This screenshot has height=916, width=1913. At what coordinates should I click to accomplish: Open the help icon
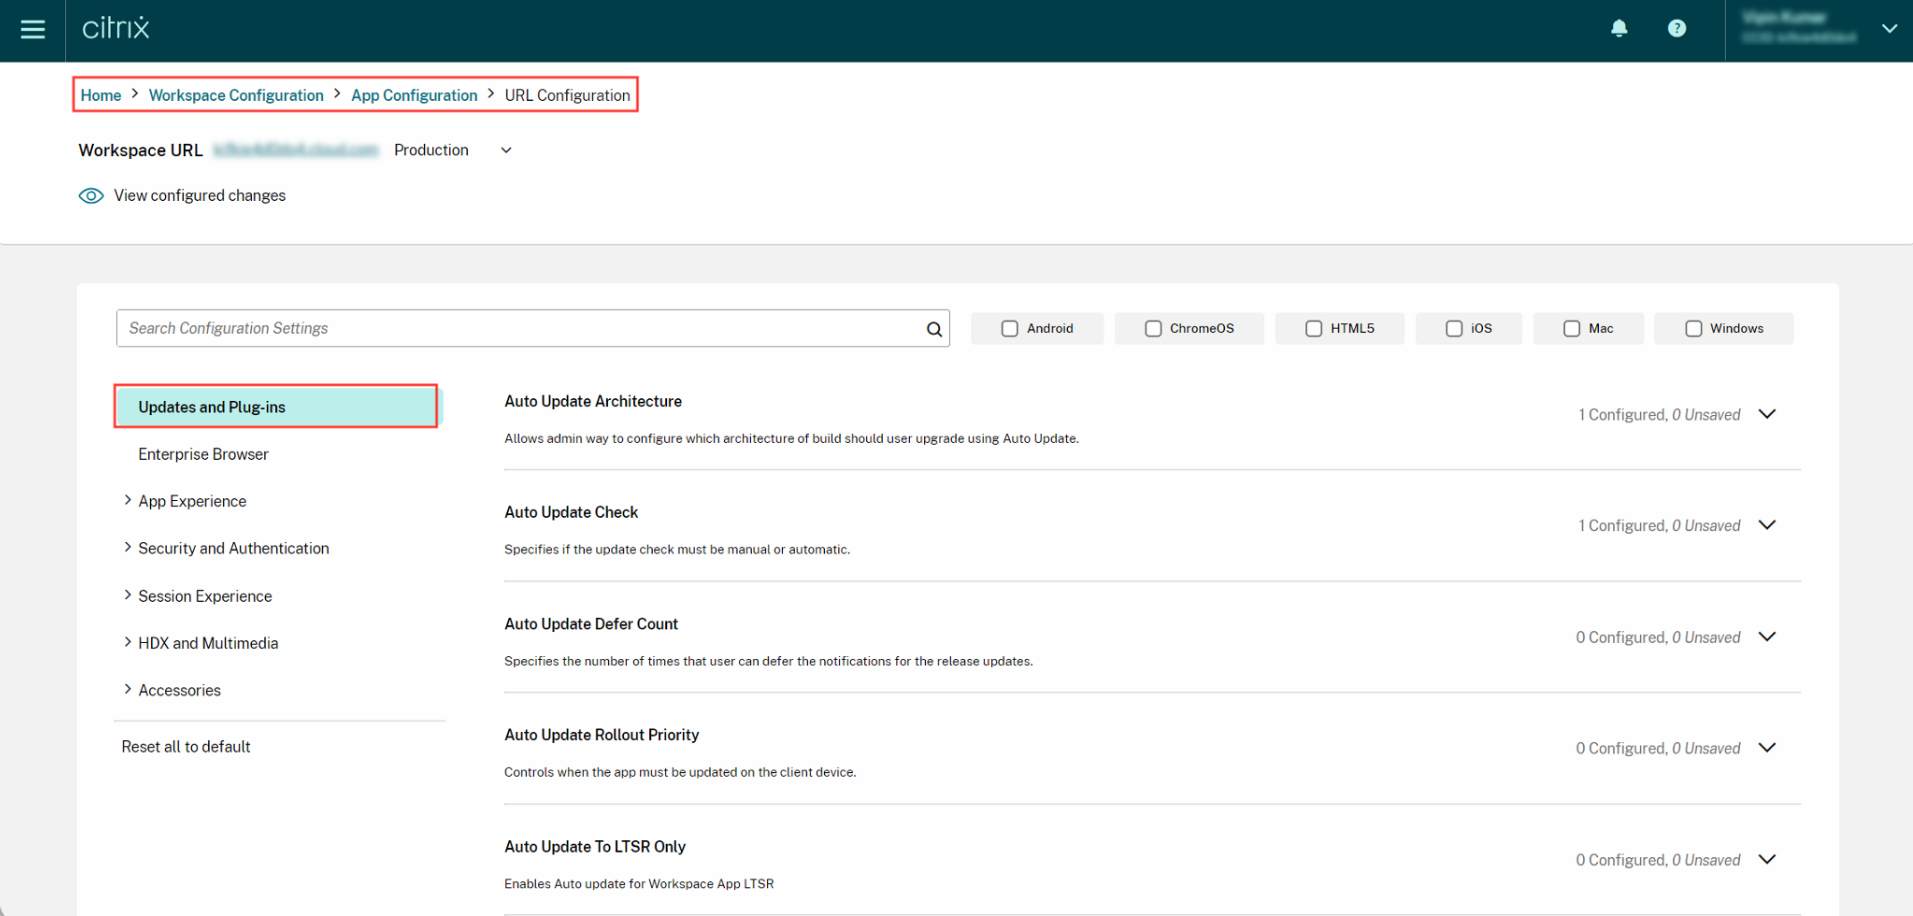point(1677,28)
